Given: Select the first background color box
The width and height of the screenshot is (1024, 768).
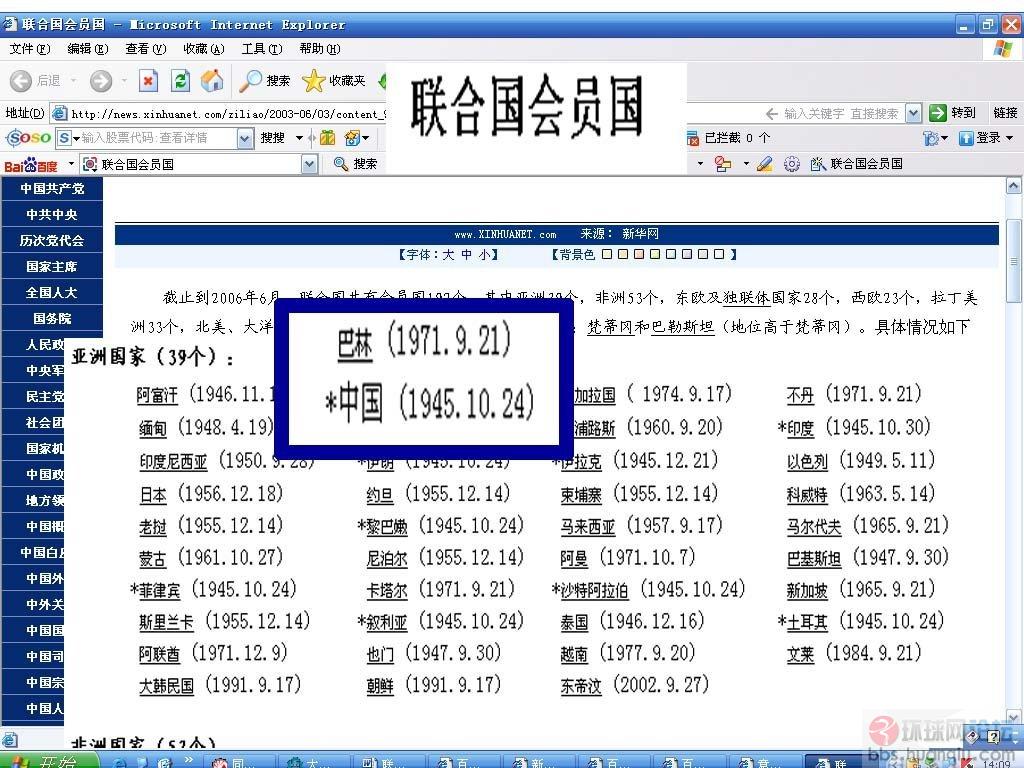Looking at the screenshot, I should pyautogui.click(x=607, y=254).
